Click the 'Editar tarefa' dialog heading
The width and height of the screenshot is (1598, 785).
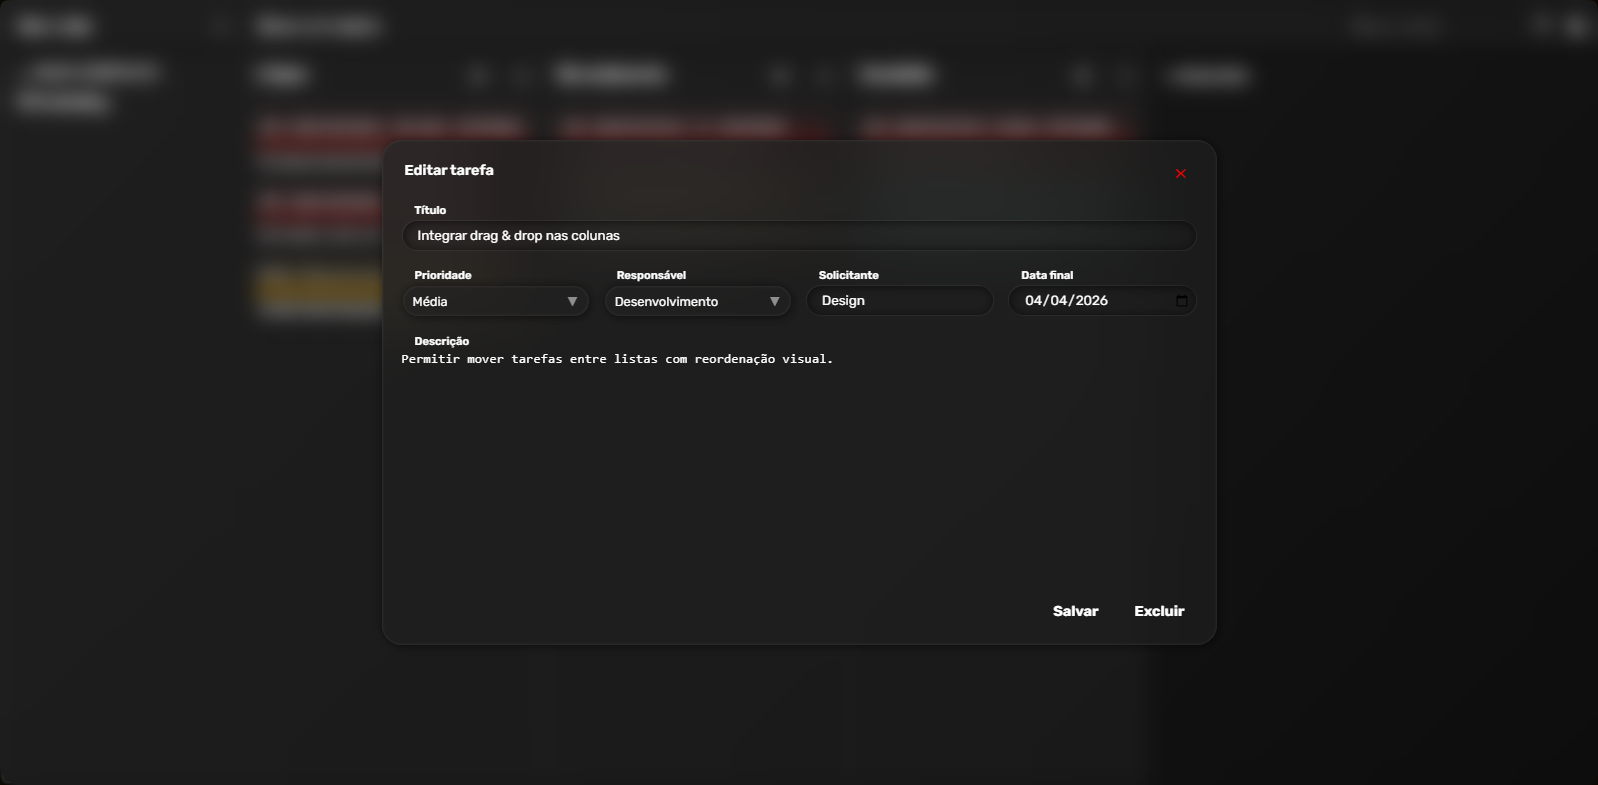pyautogui.click(x=449, y=171)
